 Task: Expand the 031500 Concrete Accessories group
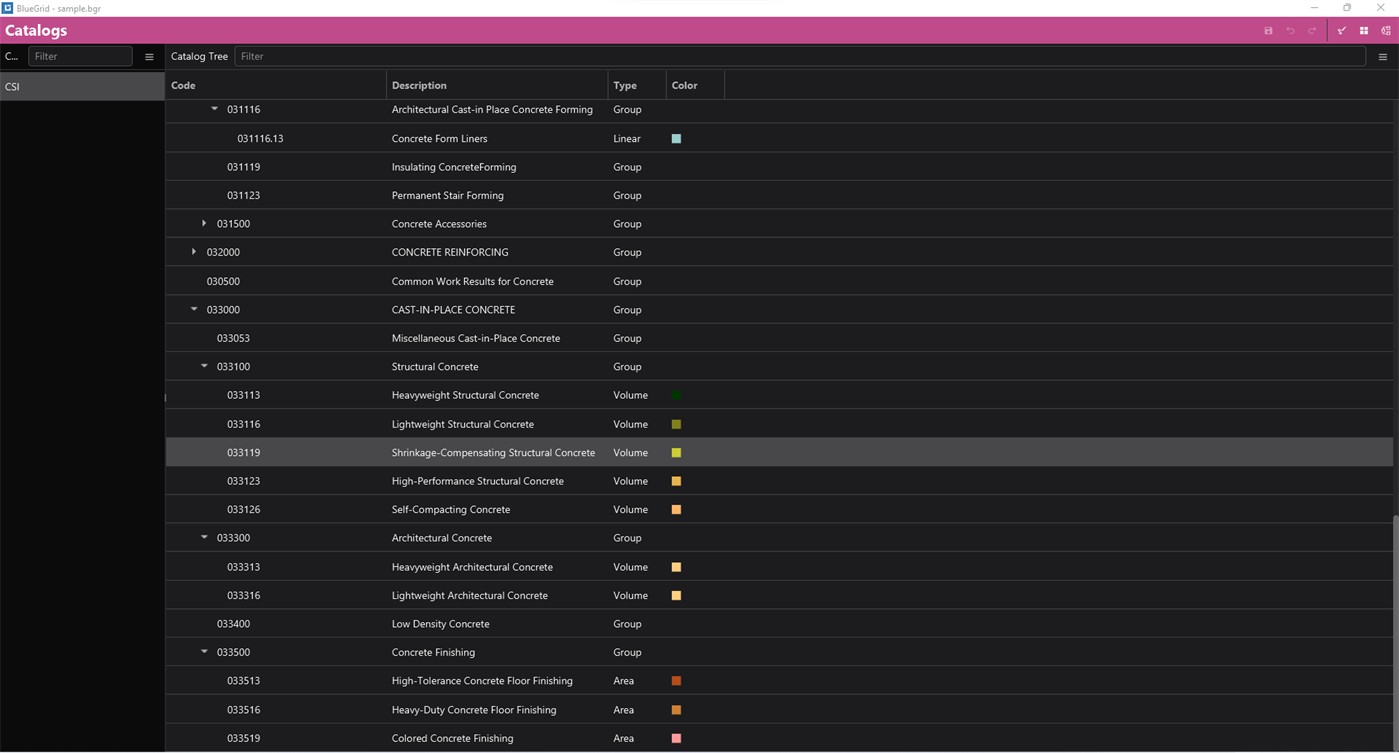[x=204, y=223]
